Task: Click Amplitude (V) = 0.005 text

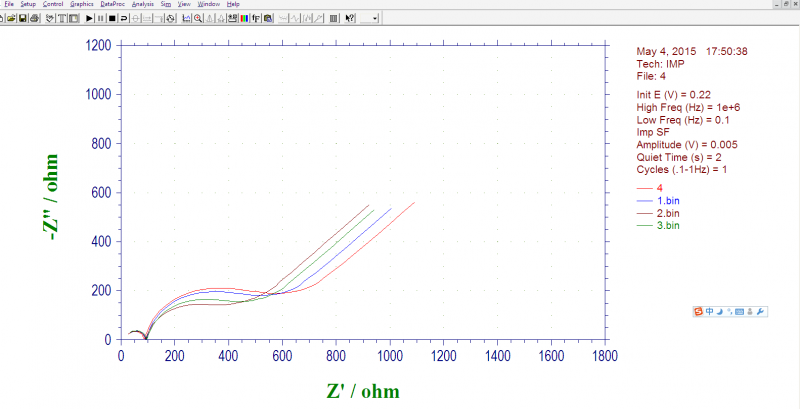Action: click(687, 145)
